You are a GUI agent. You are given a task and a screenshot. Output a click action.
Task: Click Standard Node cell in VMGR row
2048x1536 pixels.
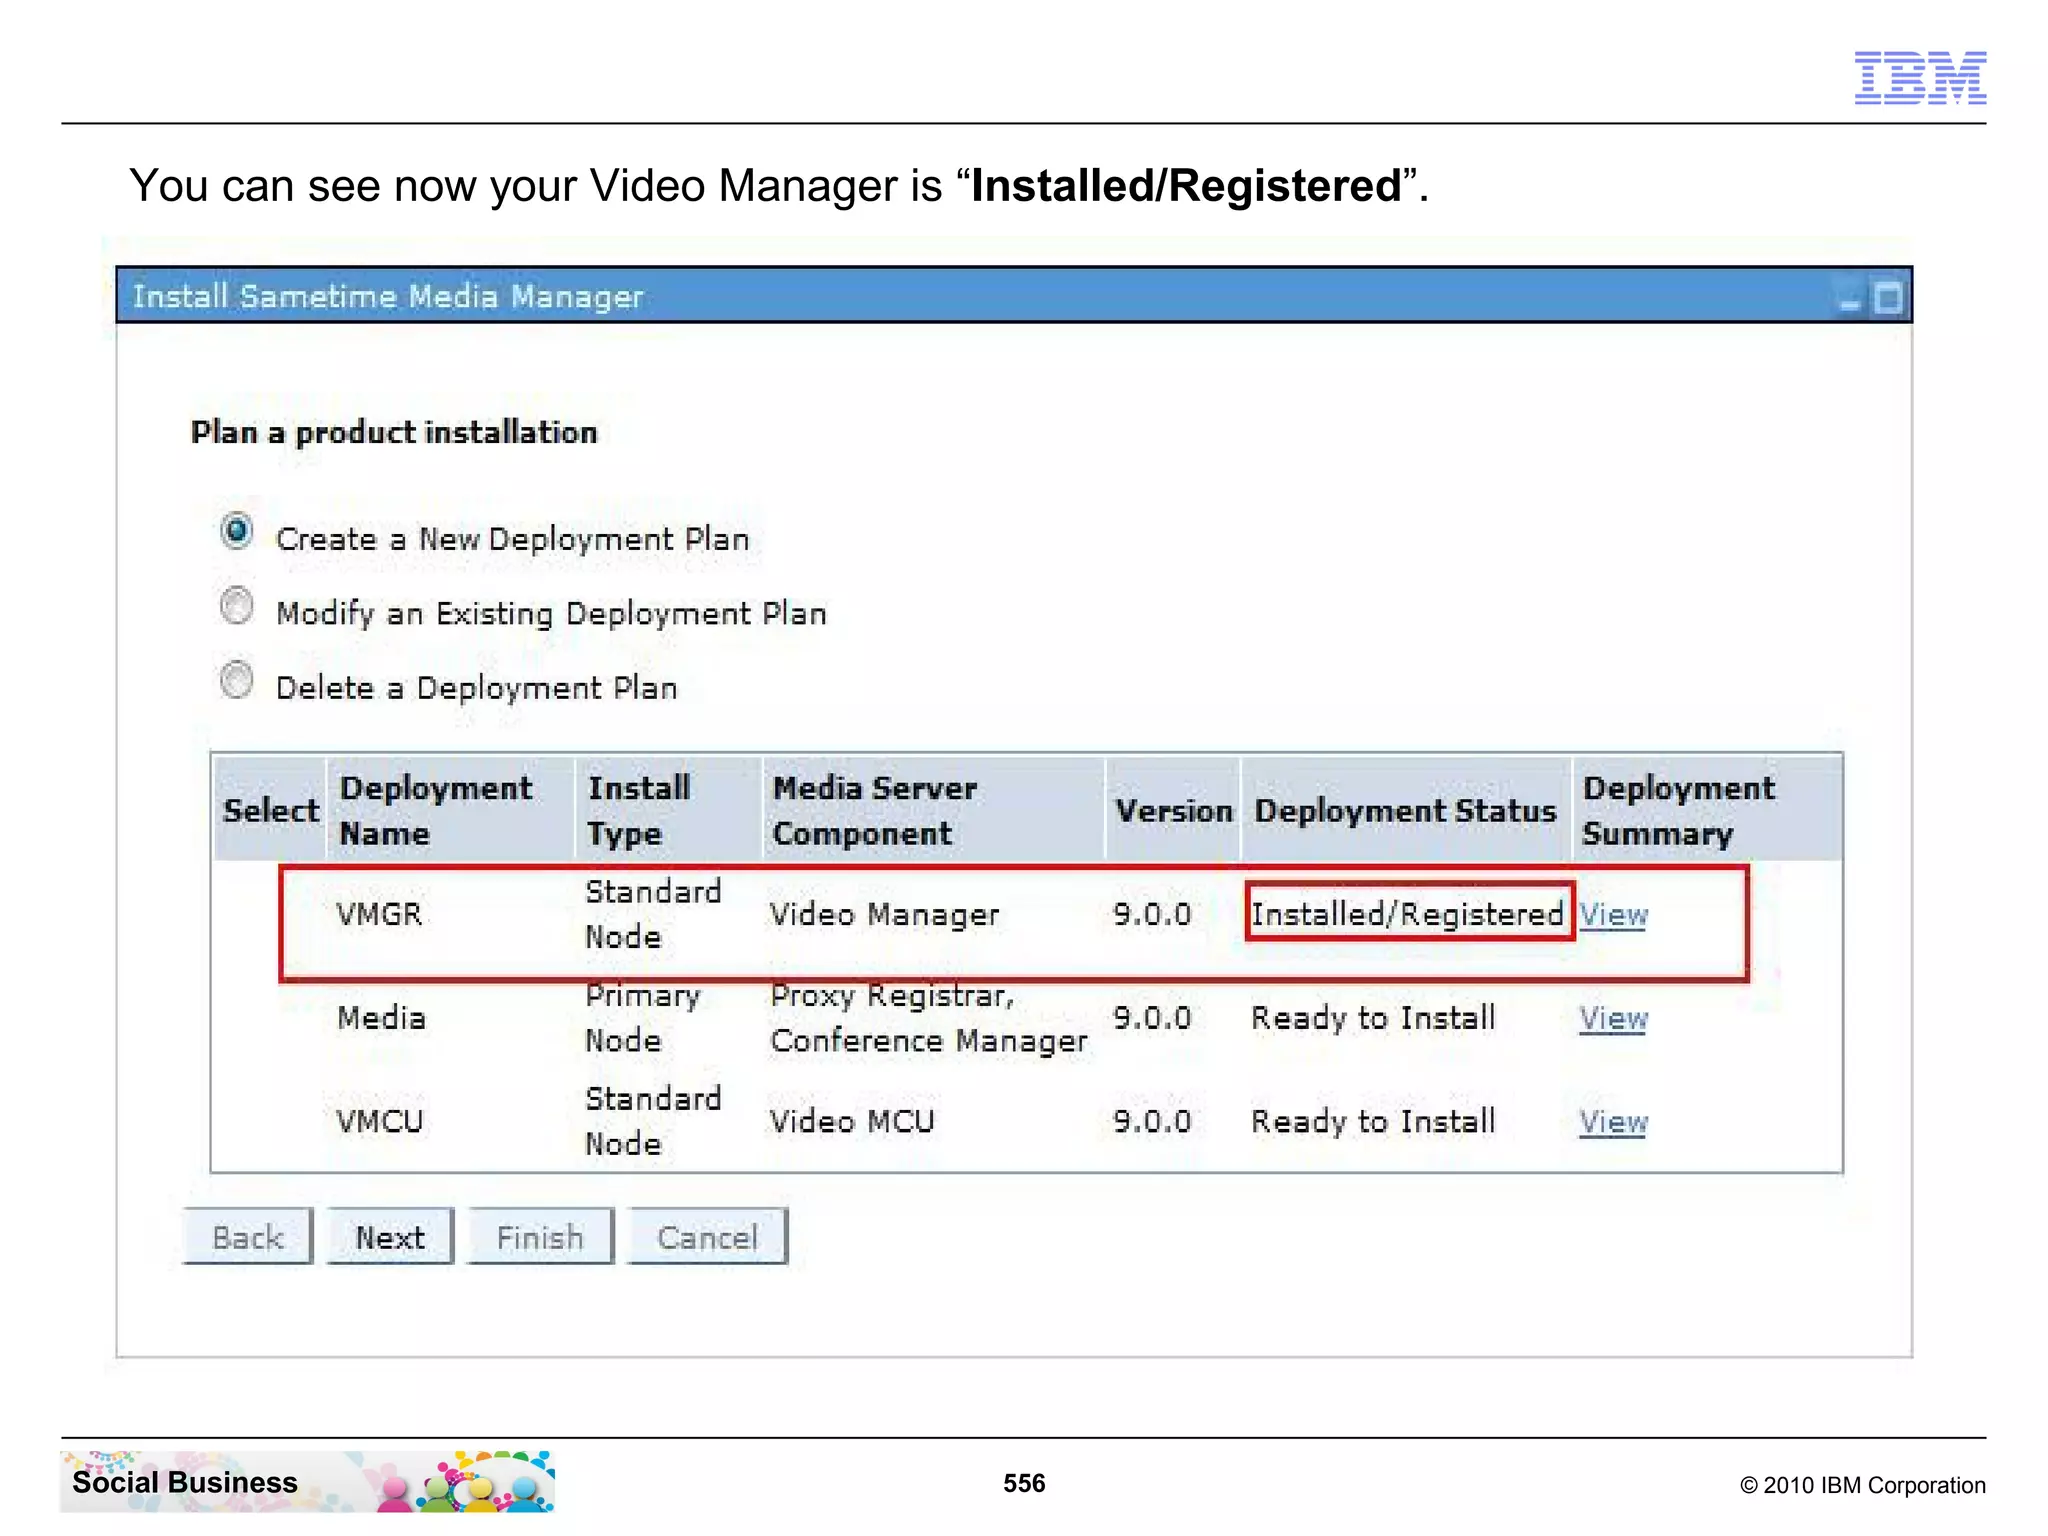[x=653, y=914]
